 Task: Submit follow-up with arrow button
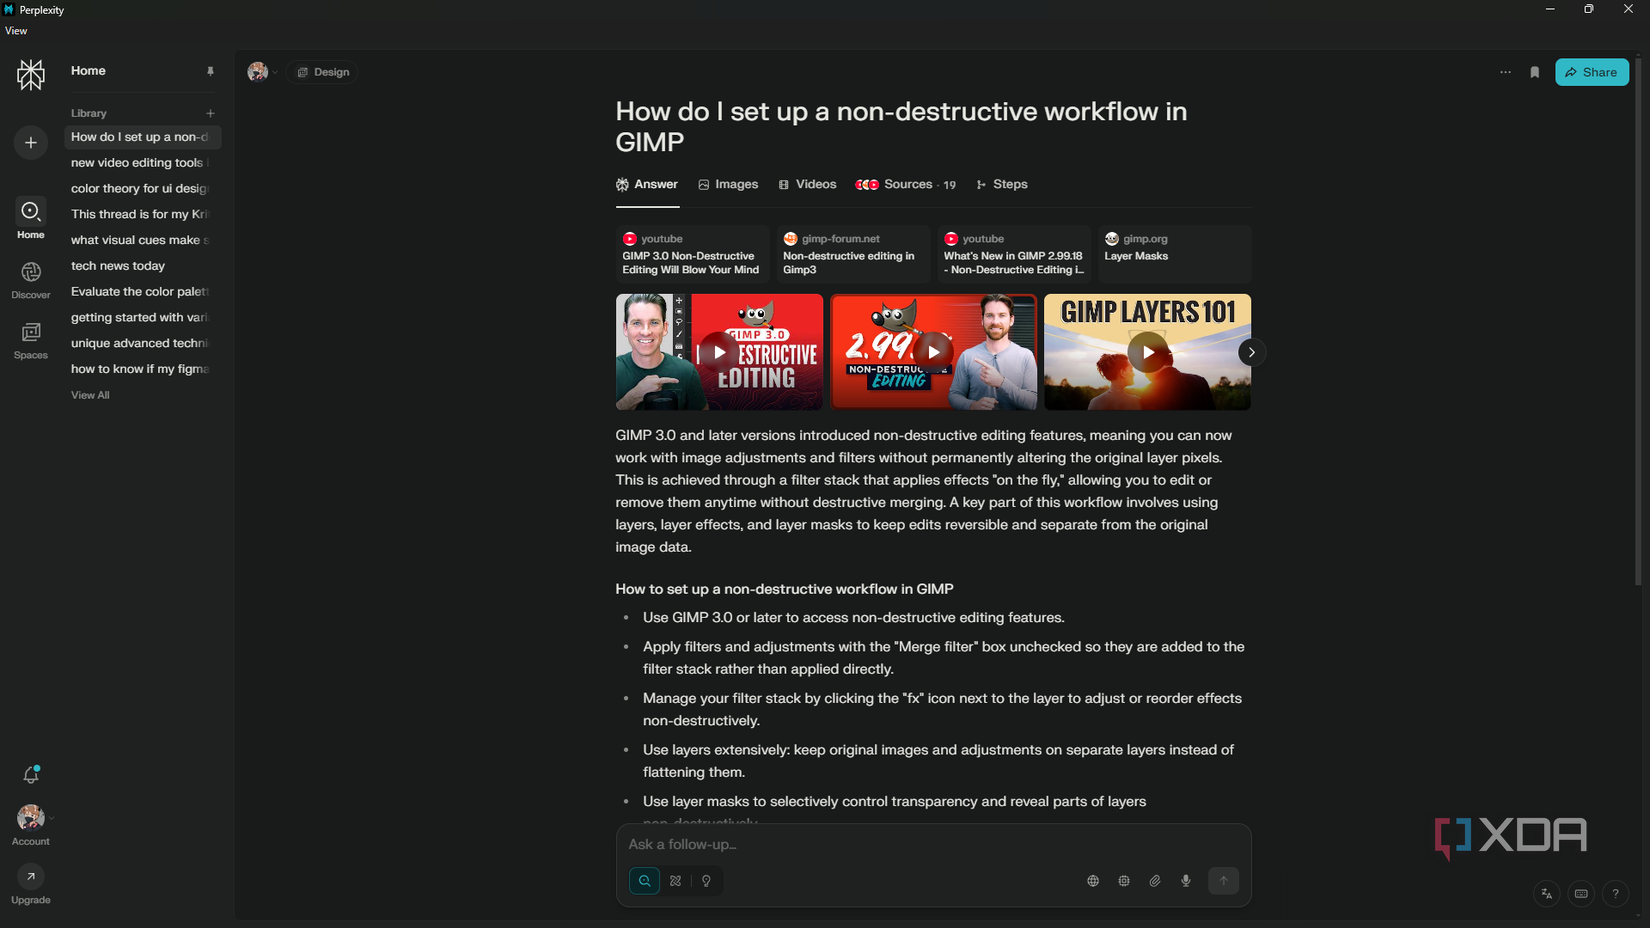point(1223,881)
